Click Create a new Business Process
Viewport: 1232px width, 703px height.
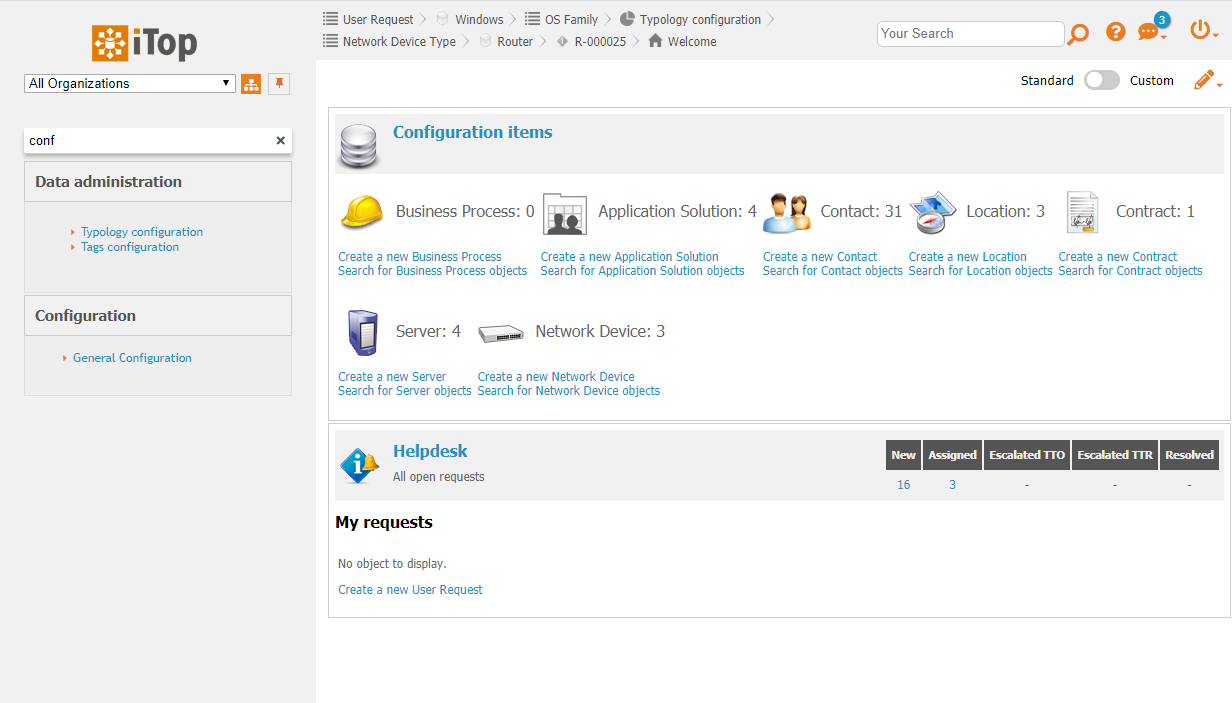(x=420, y=257)
